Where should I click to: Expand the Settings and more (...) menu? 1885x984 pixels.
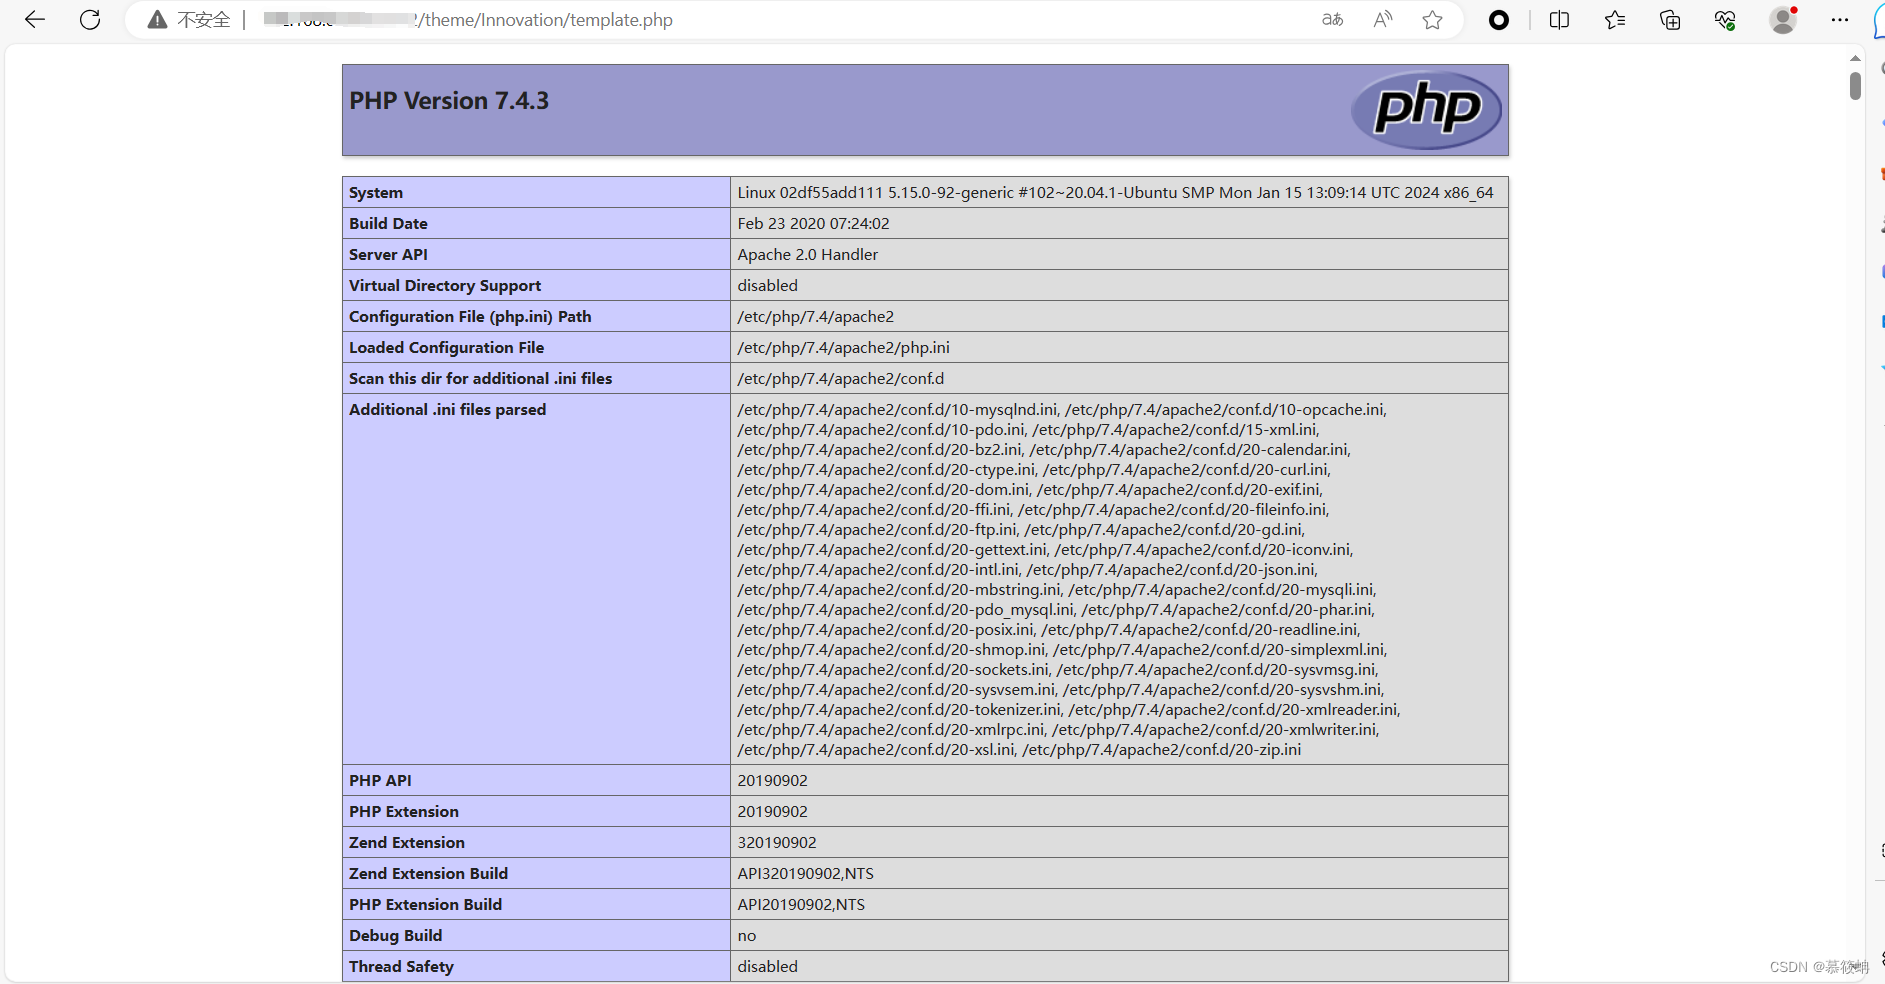(1840, 20)
